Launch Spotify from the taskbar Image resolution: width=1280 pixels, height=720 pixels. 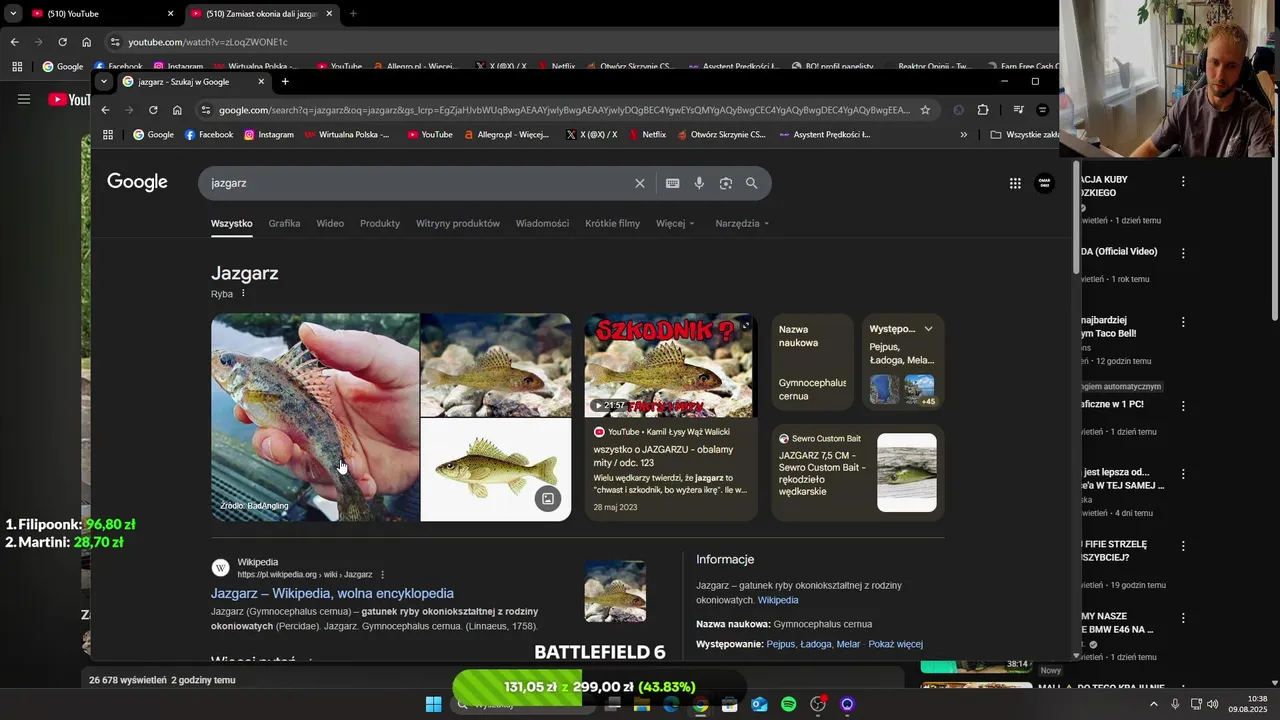point(788,704)
